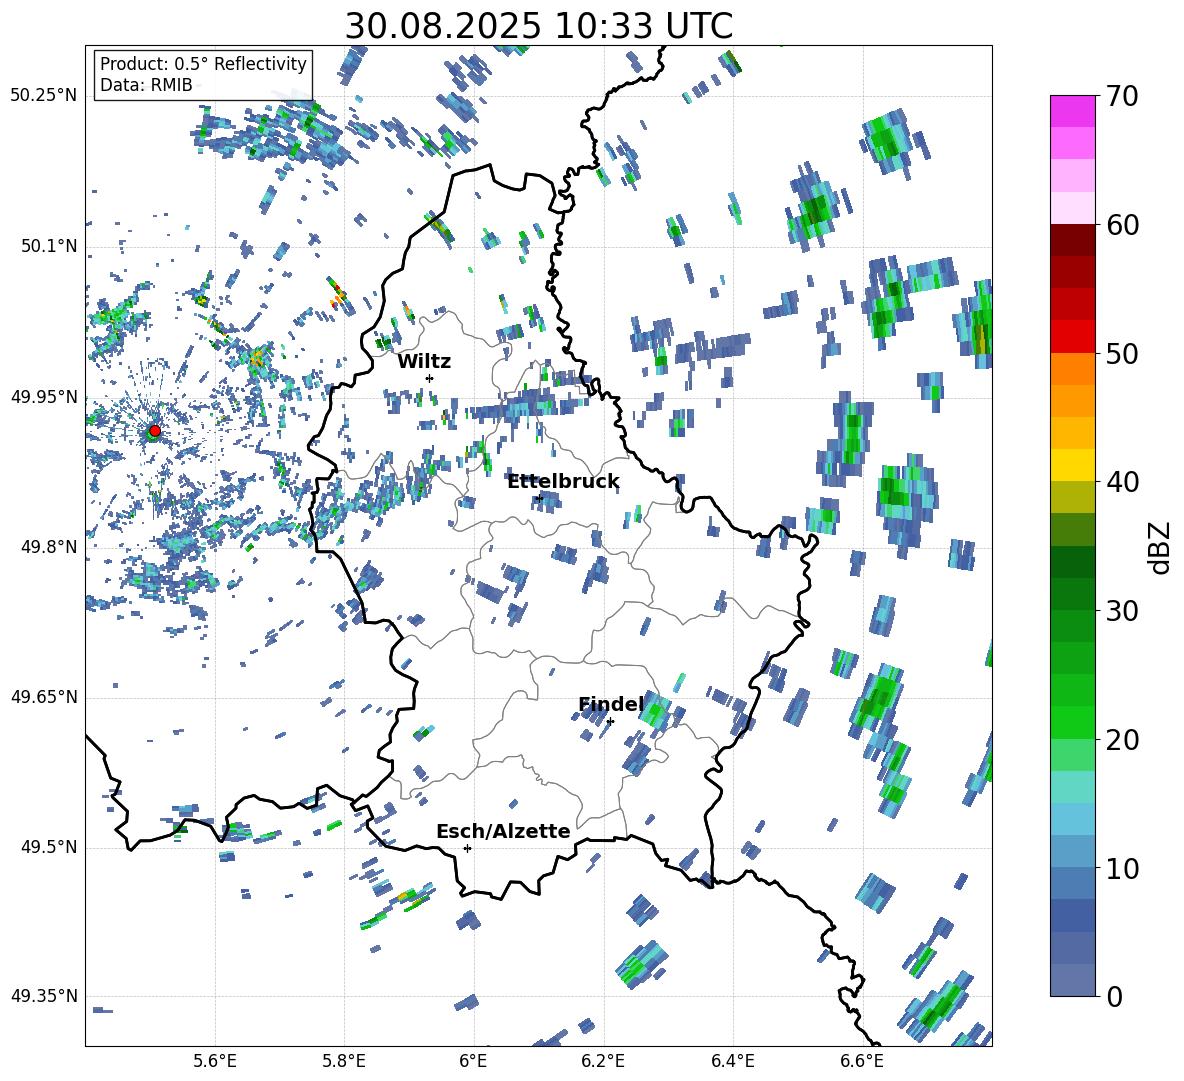Click the Ettelbruck city label
The image size is (1184, 1081).
pyautogui.click(x=563, y=482)
